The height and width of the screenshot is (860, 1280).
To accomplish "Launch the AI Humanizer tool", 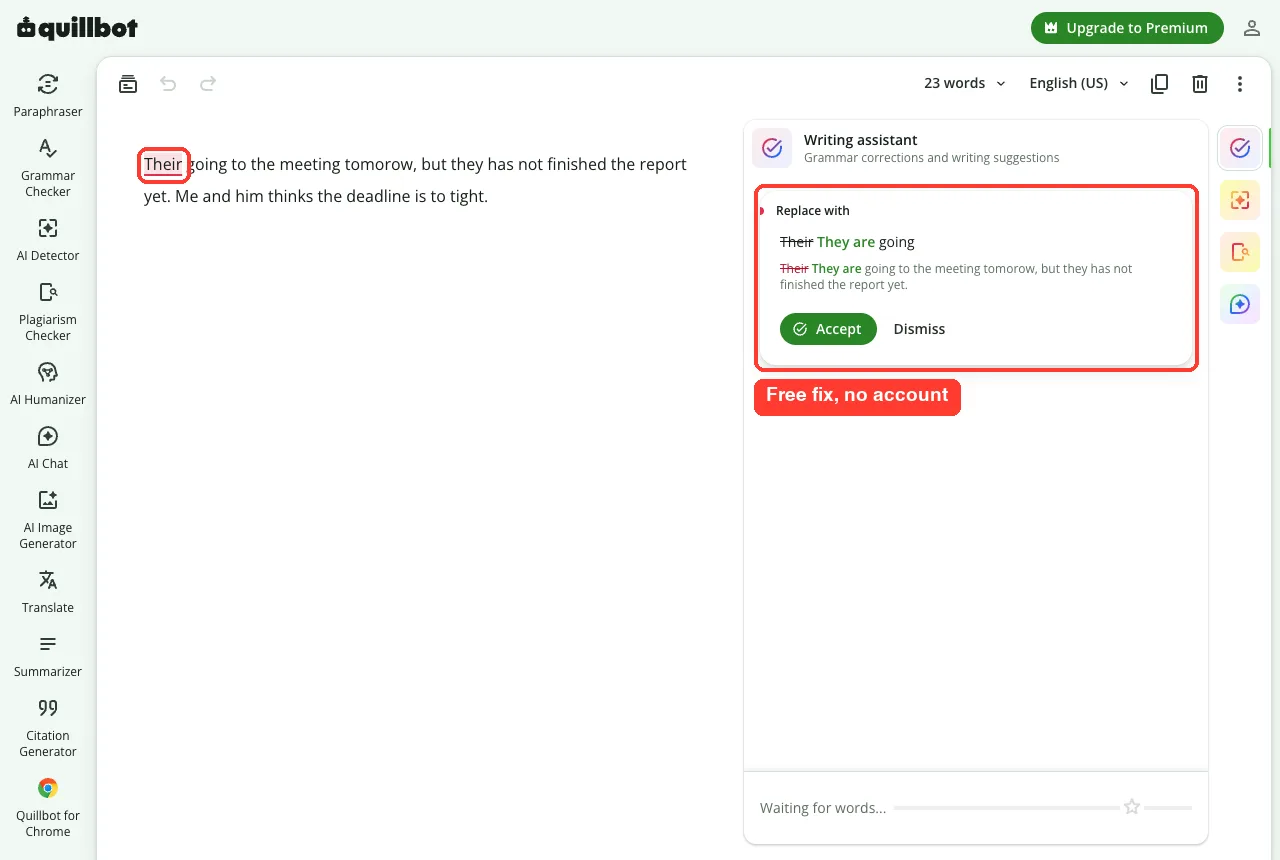I will [x=48, y=384].
